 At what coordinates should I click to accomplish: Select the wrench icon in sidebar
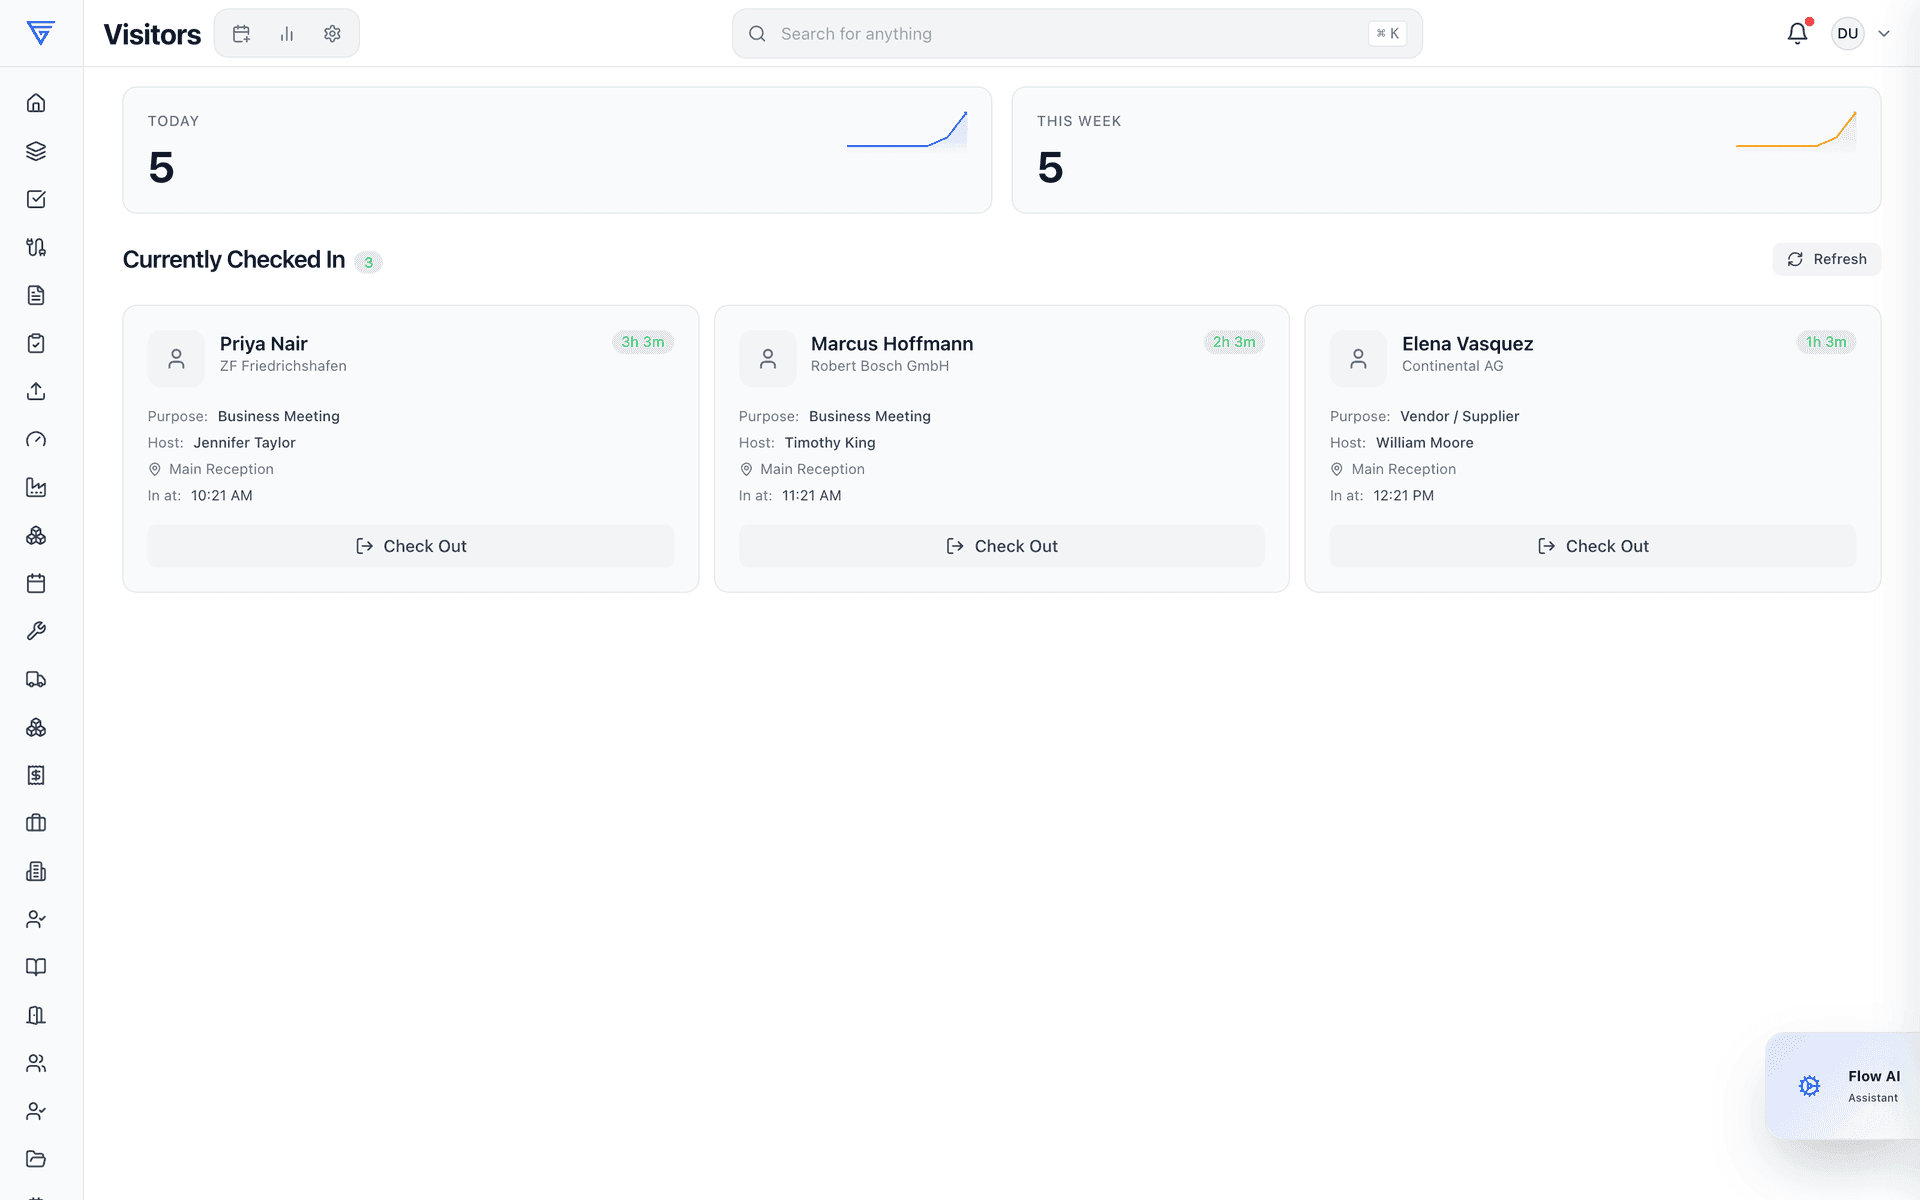pyautogui.click(x=36, y=631)
